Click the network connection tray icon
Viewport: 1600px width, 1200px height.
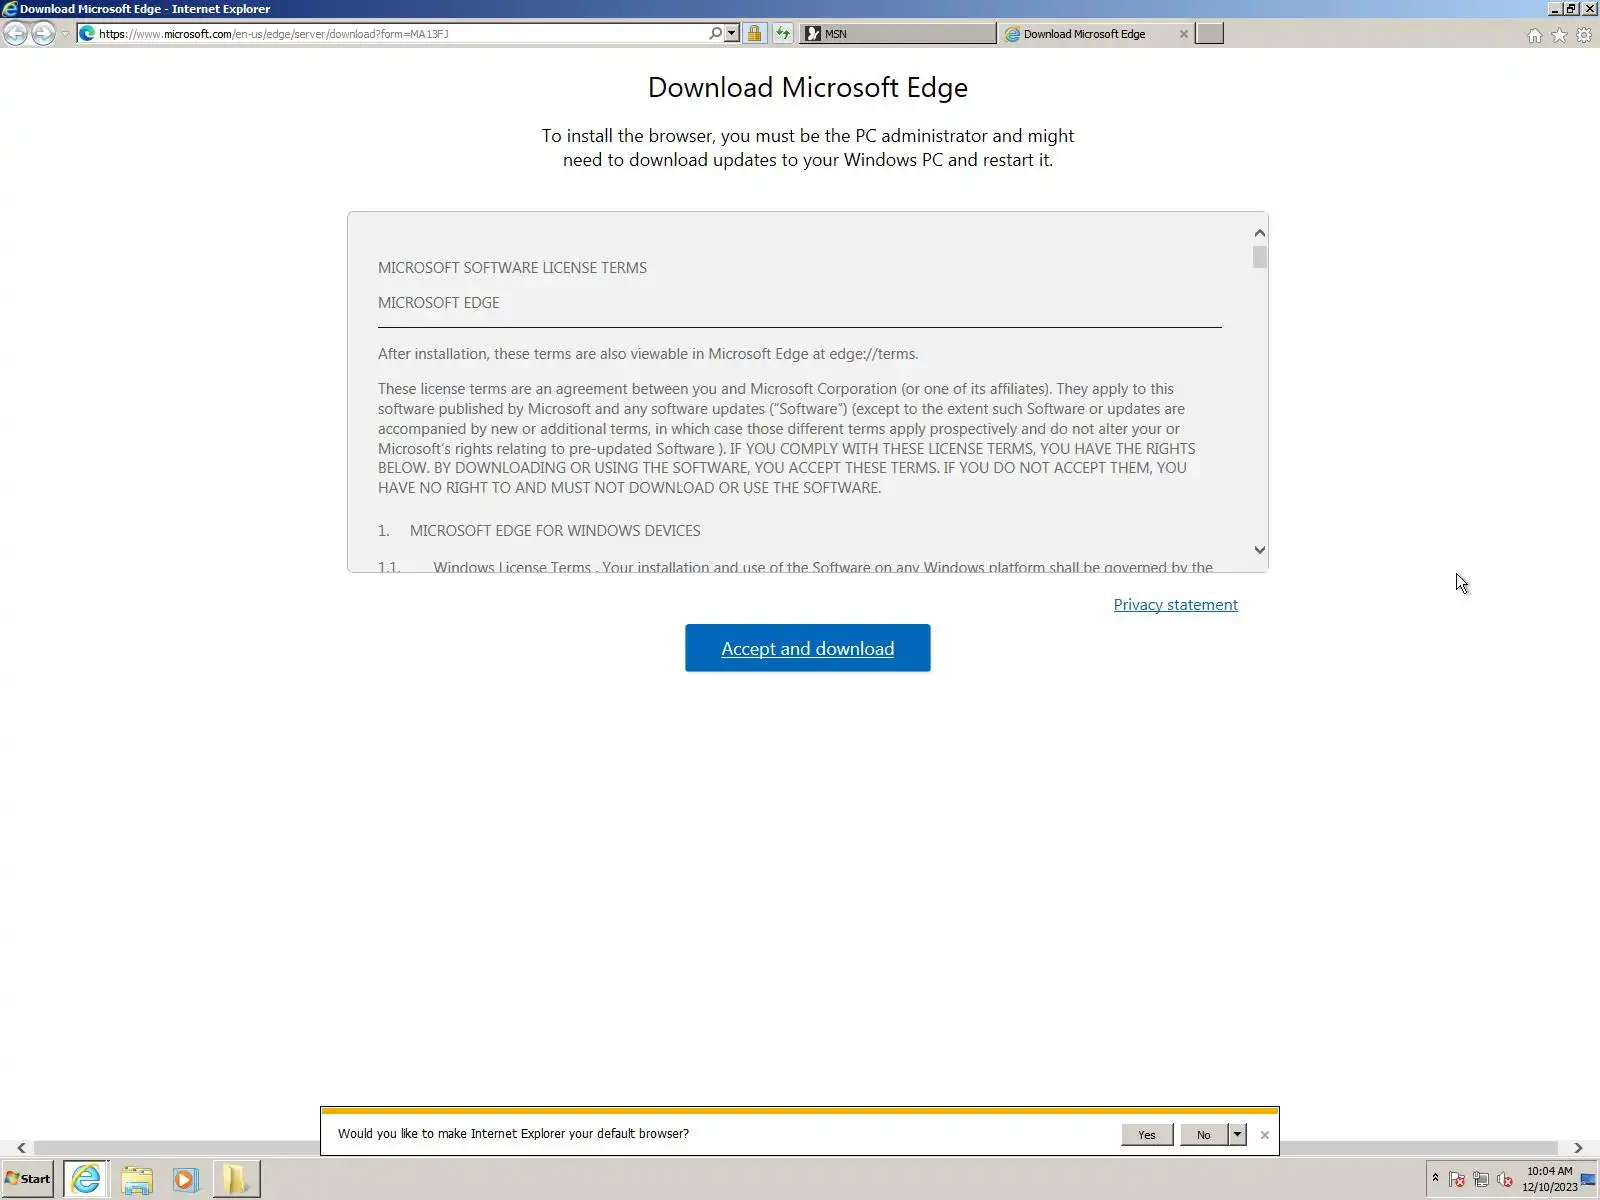click(x=1481, y=1180)
